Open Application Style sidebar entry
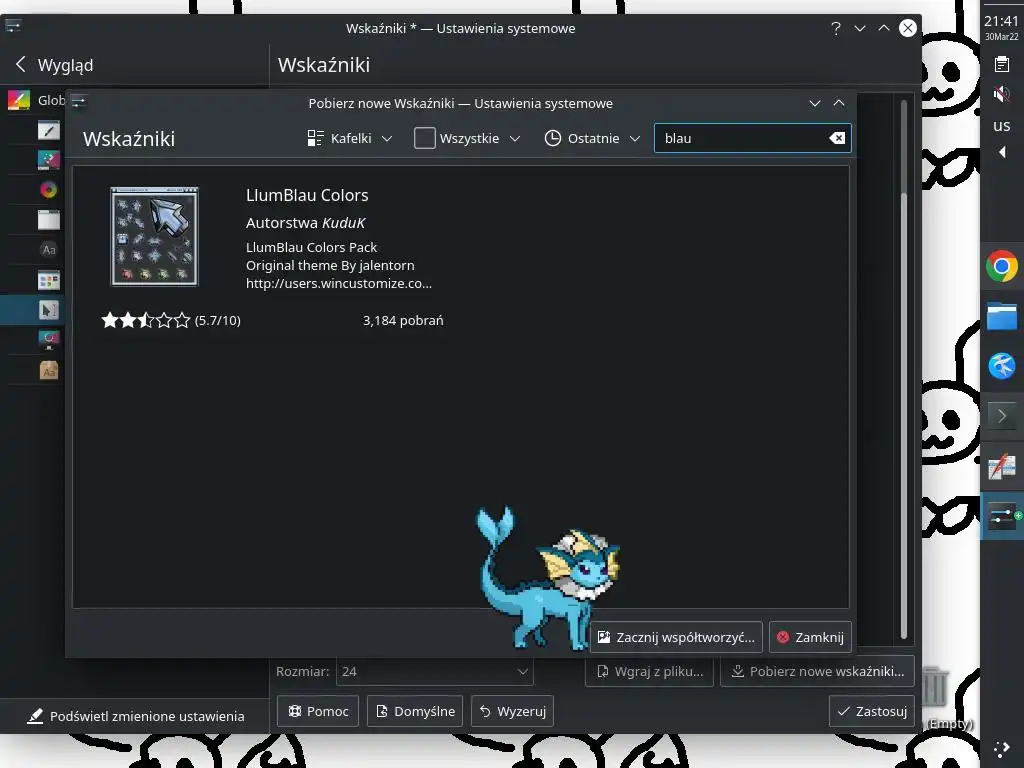The height and width of the screenshot is (768, 1024). click(x=48, y=130)
